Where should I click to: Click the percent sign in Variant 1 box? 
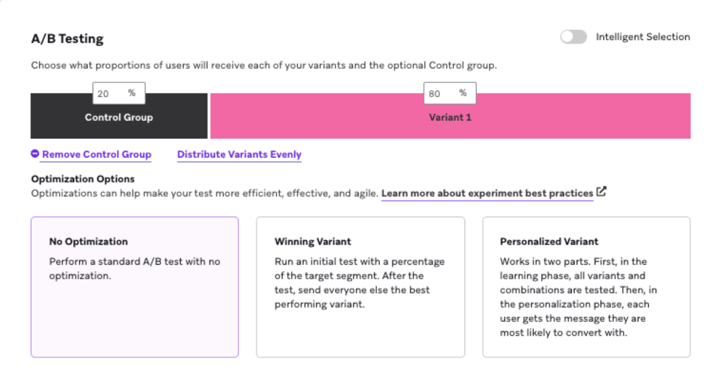point(463,93)
